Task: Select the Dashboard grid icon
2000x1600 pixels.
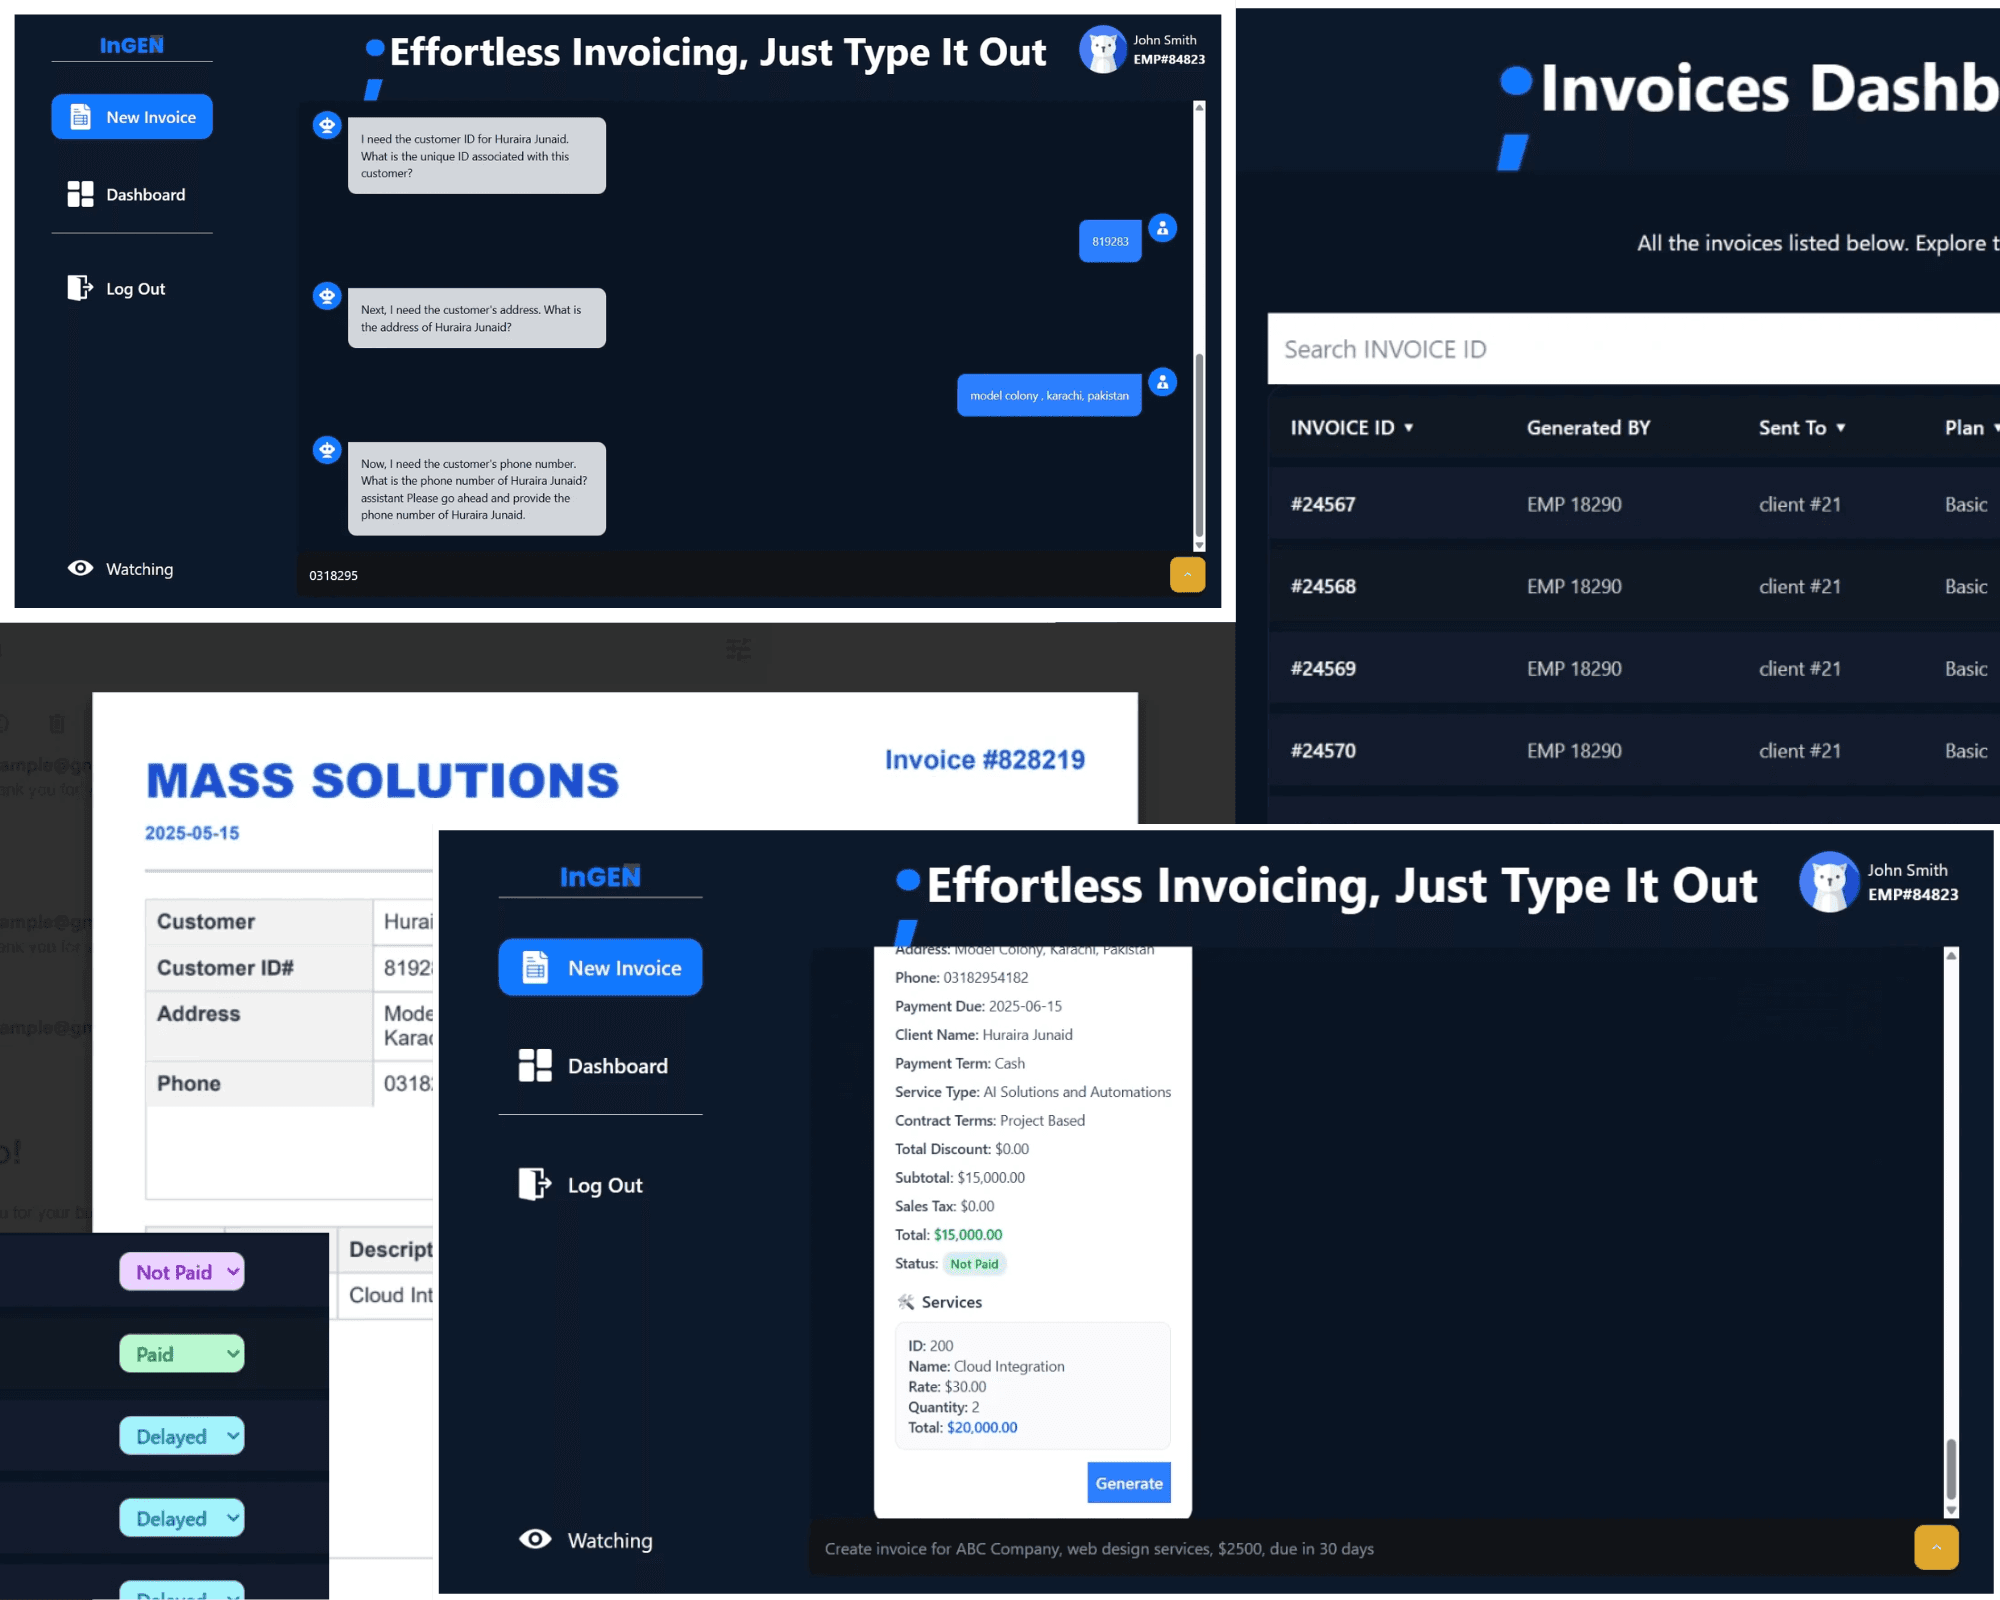Action: click(x=80, y=194)
